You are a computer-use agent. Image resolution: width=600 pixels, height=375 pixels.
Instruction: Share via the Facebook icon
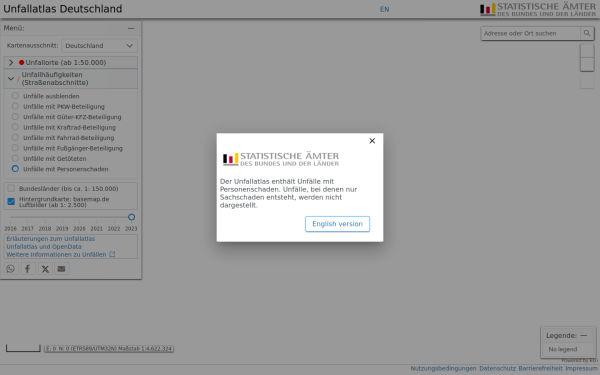tap(28, 269)
